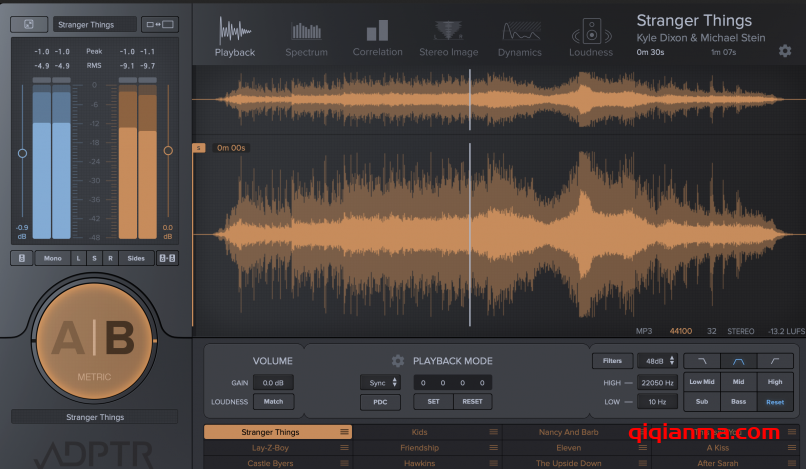Click the large A|B switch button

click(94, 341)
